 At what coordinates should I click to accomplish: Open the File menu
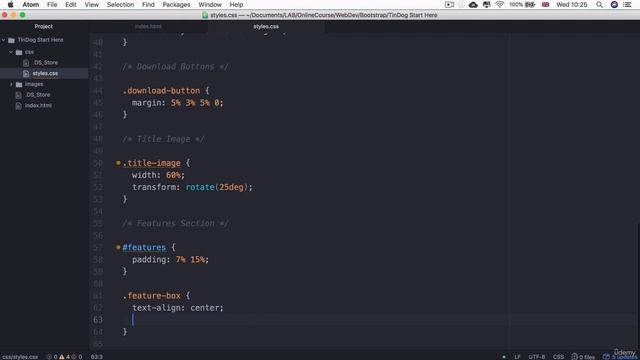(52, 4)
